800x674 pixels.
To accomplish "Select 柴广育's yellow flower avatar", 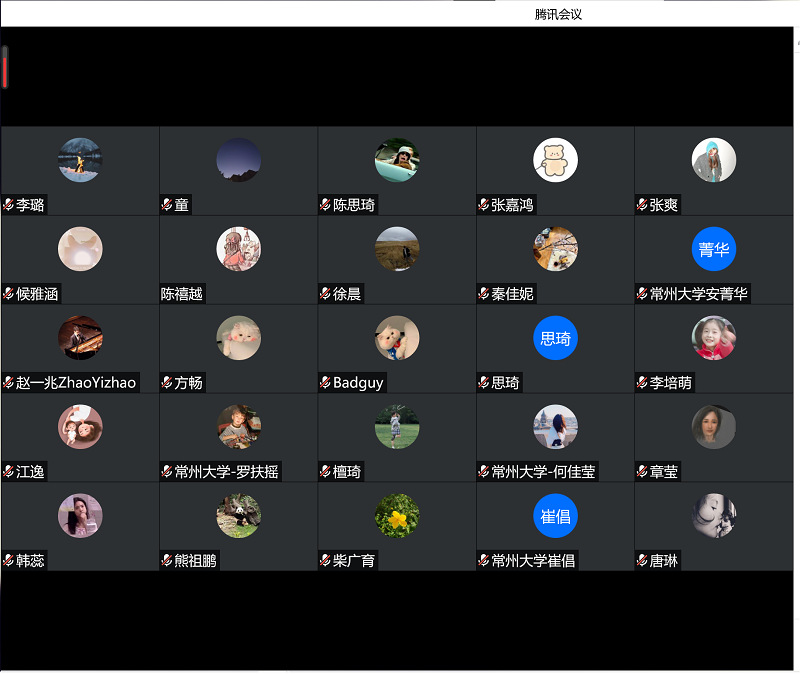I will point(397,516).
